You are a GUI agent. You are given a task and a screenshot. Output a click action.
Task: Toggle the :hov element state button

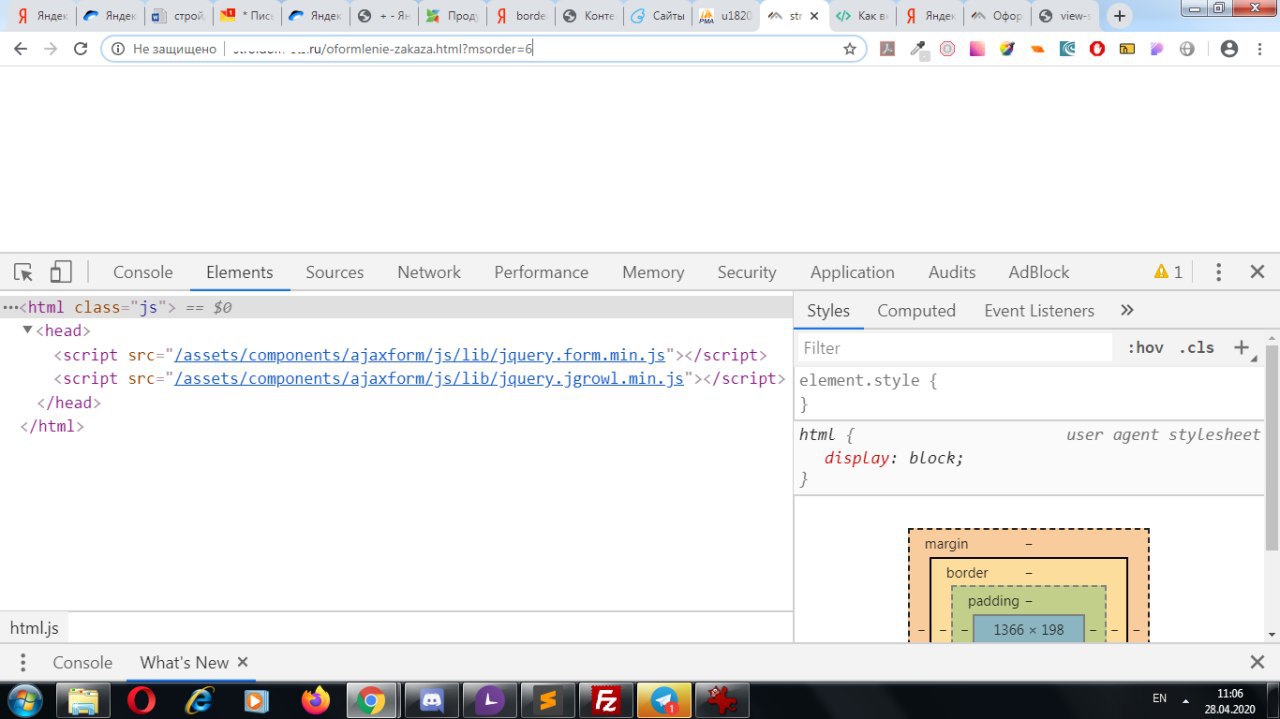click(1145, 348)
